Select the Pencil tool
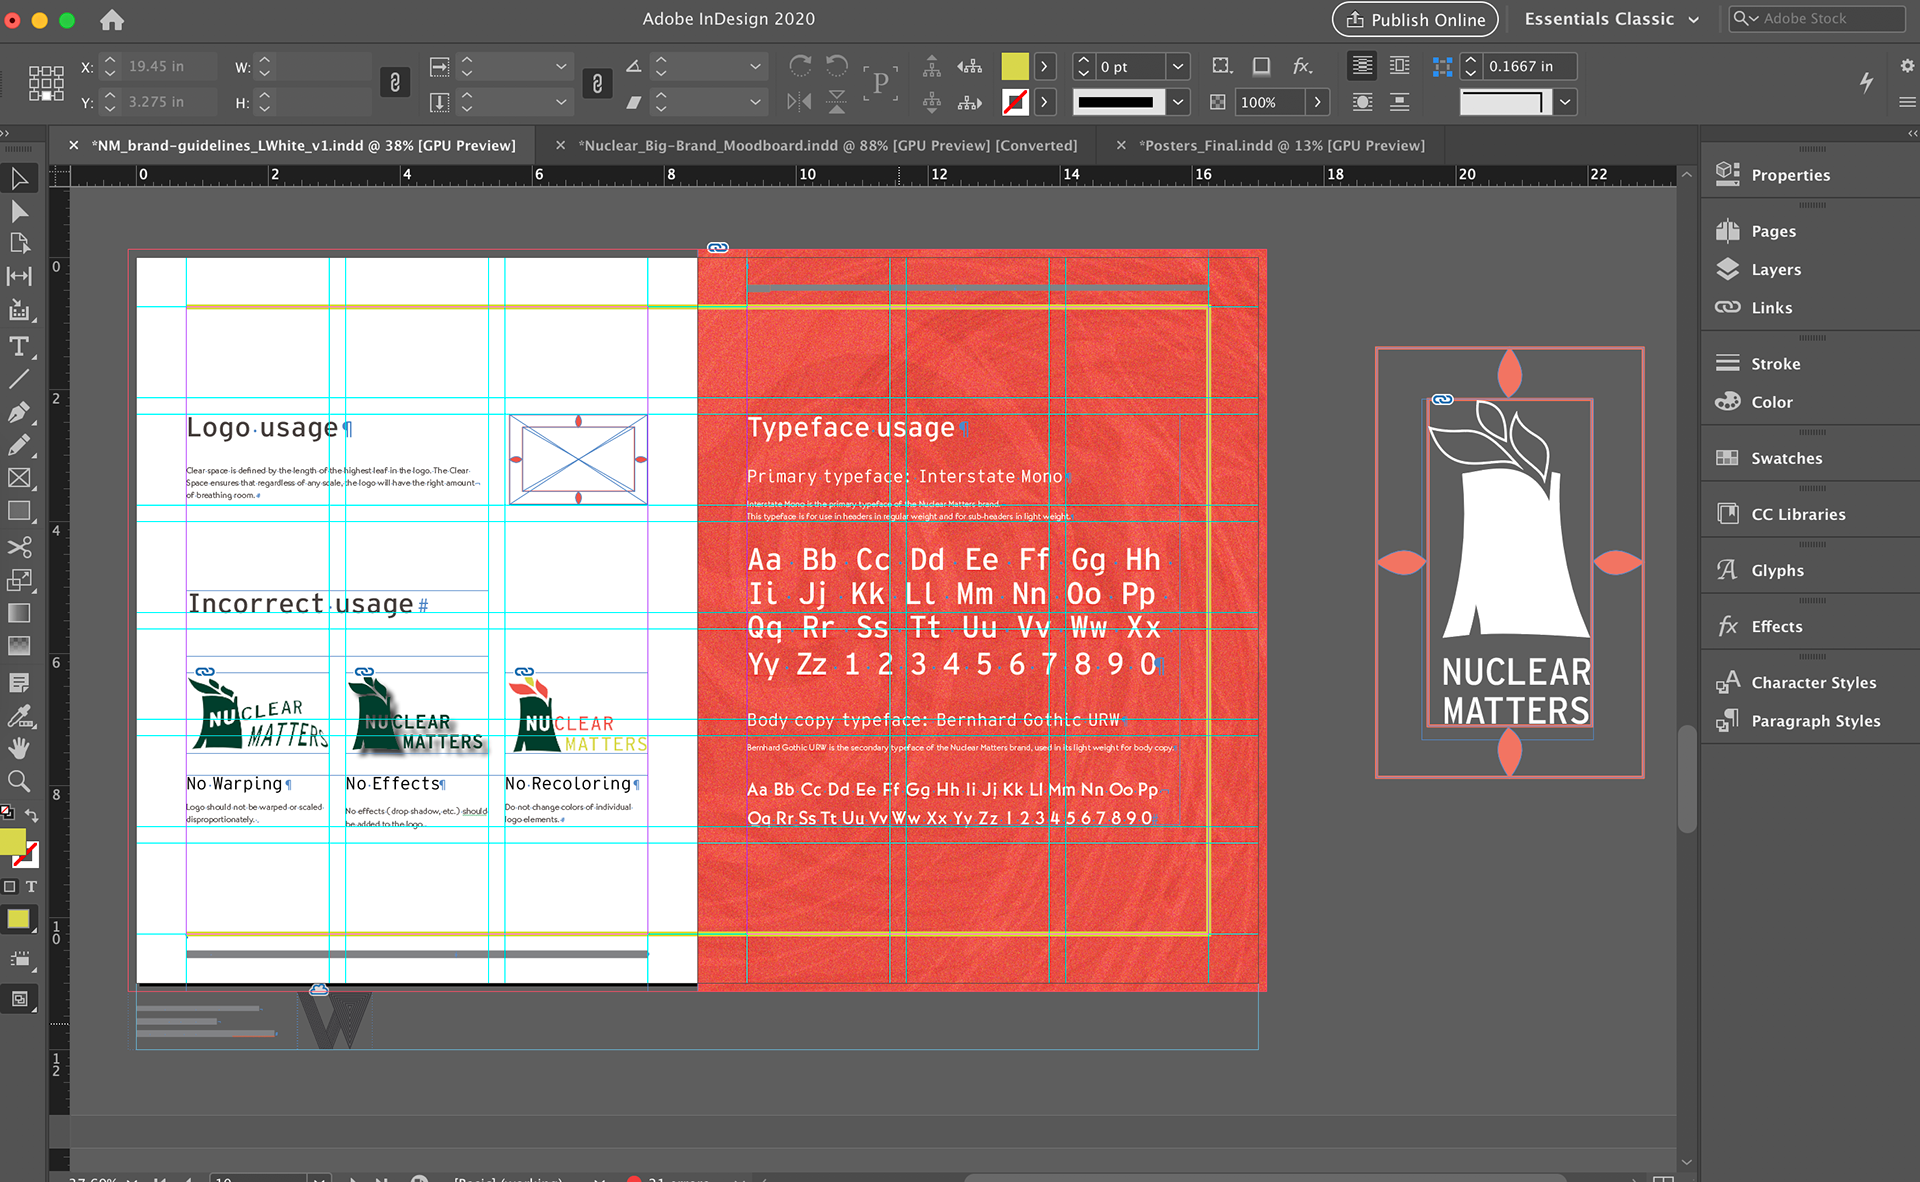1920x1182 pixels. click(x=19, y=445)
